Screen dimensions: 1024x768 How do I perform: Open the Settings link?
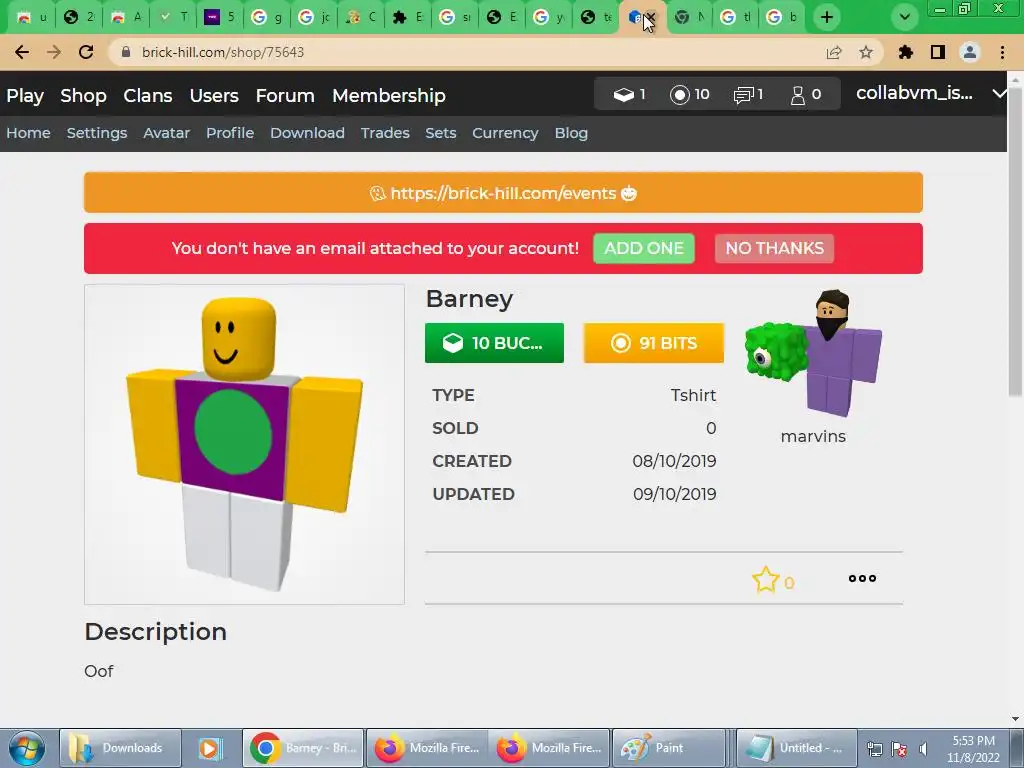click(x=97, y=133)
